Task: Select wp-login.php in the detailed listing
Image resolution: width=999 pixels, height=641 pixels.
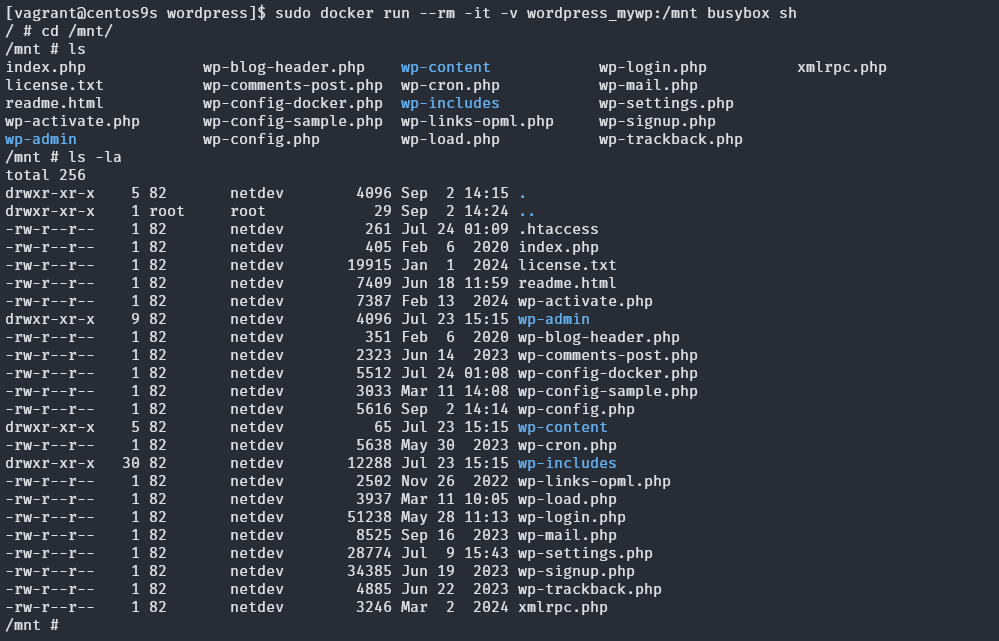Action: click(571, 517)
